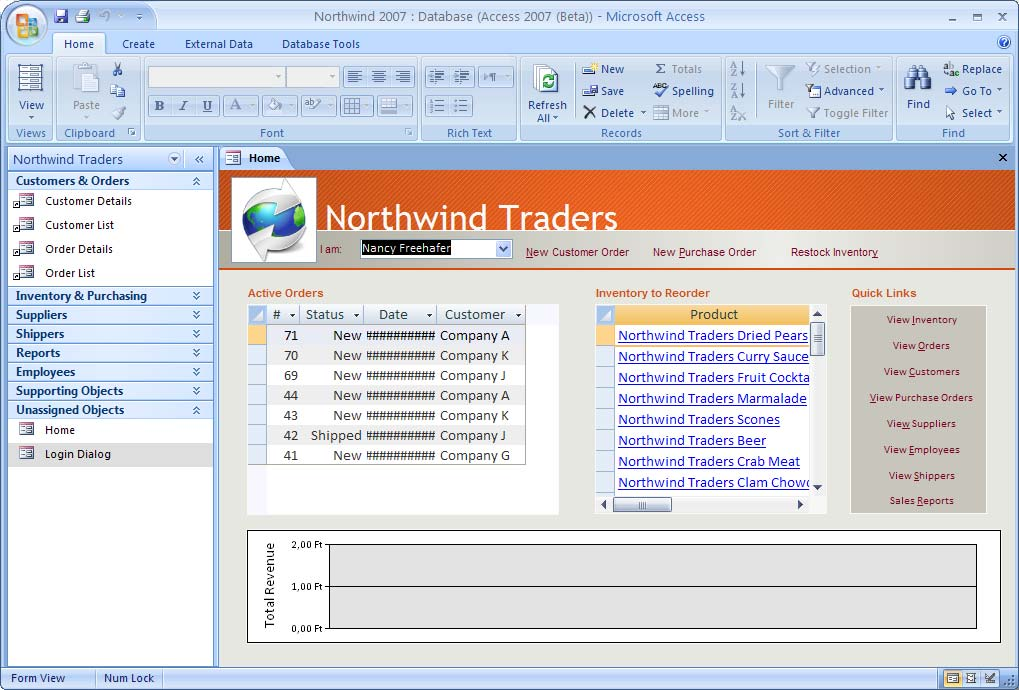Open the External Data ribbon tab
The width and height of the screenshot is (1019, 690).
click(218, 44)
